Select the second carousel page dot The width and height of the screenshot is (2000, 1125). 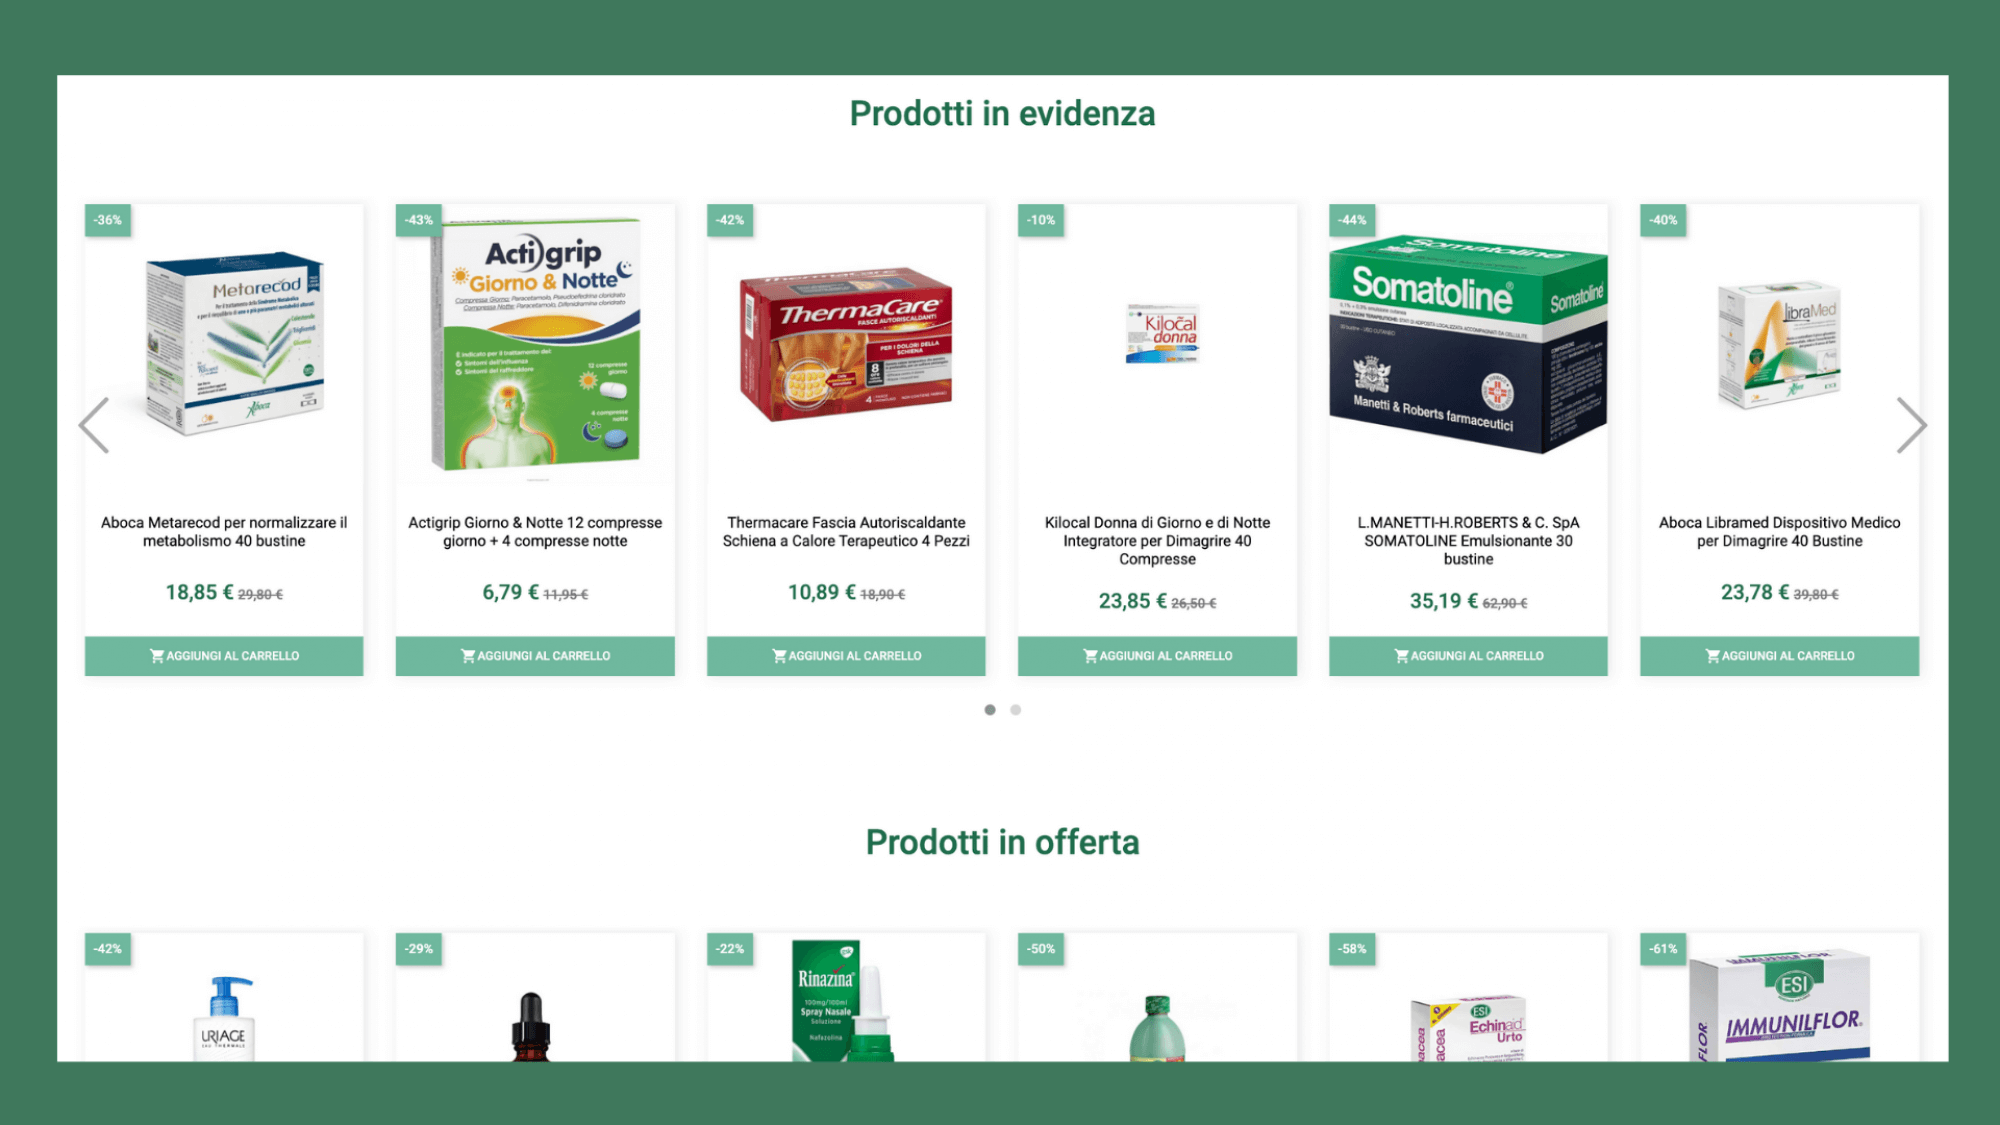coord(1016,710)
